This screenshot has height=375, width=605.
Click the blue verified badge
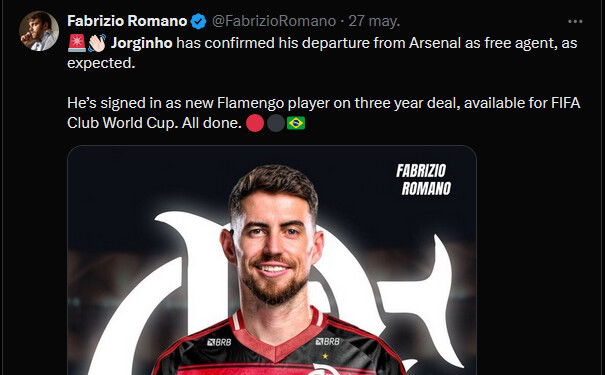199,21
